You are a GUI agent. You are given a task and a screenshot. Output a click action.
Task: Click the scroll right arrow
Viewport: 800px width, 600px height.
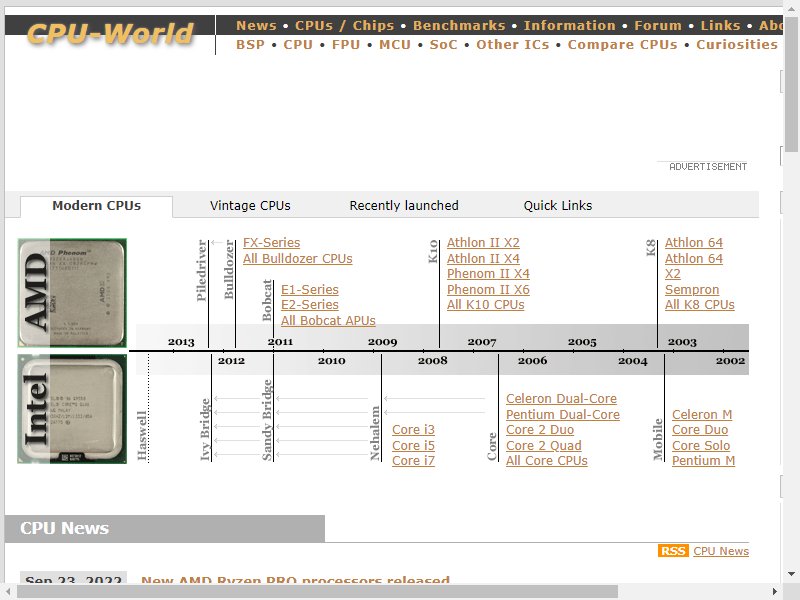(x=775, y=592)
